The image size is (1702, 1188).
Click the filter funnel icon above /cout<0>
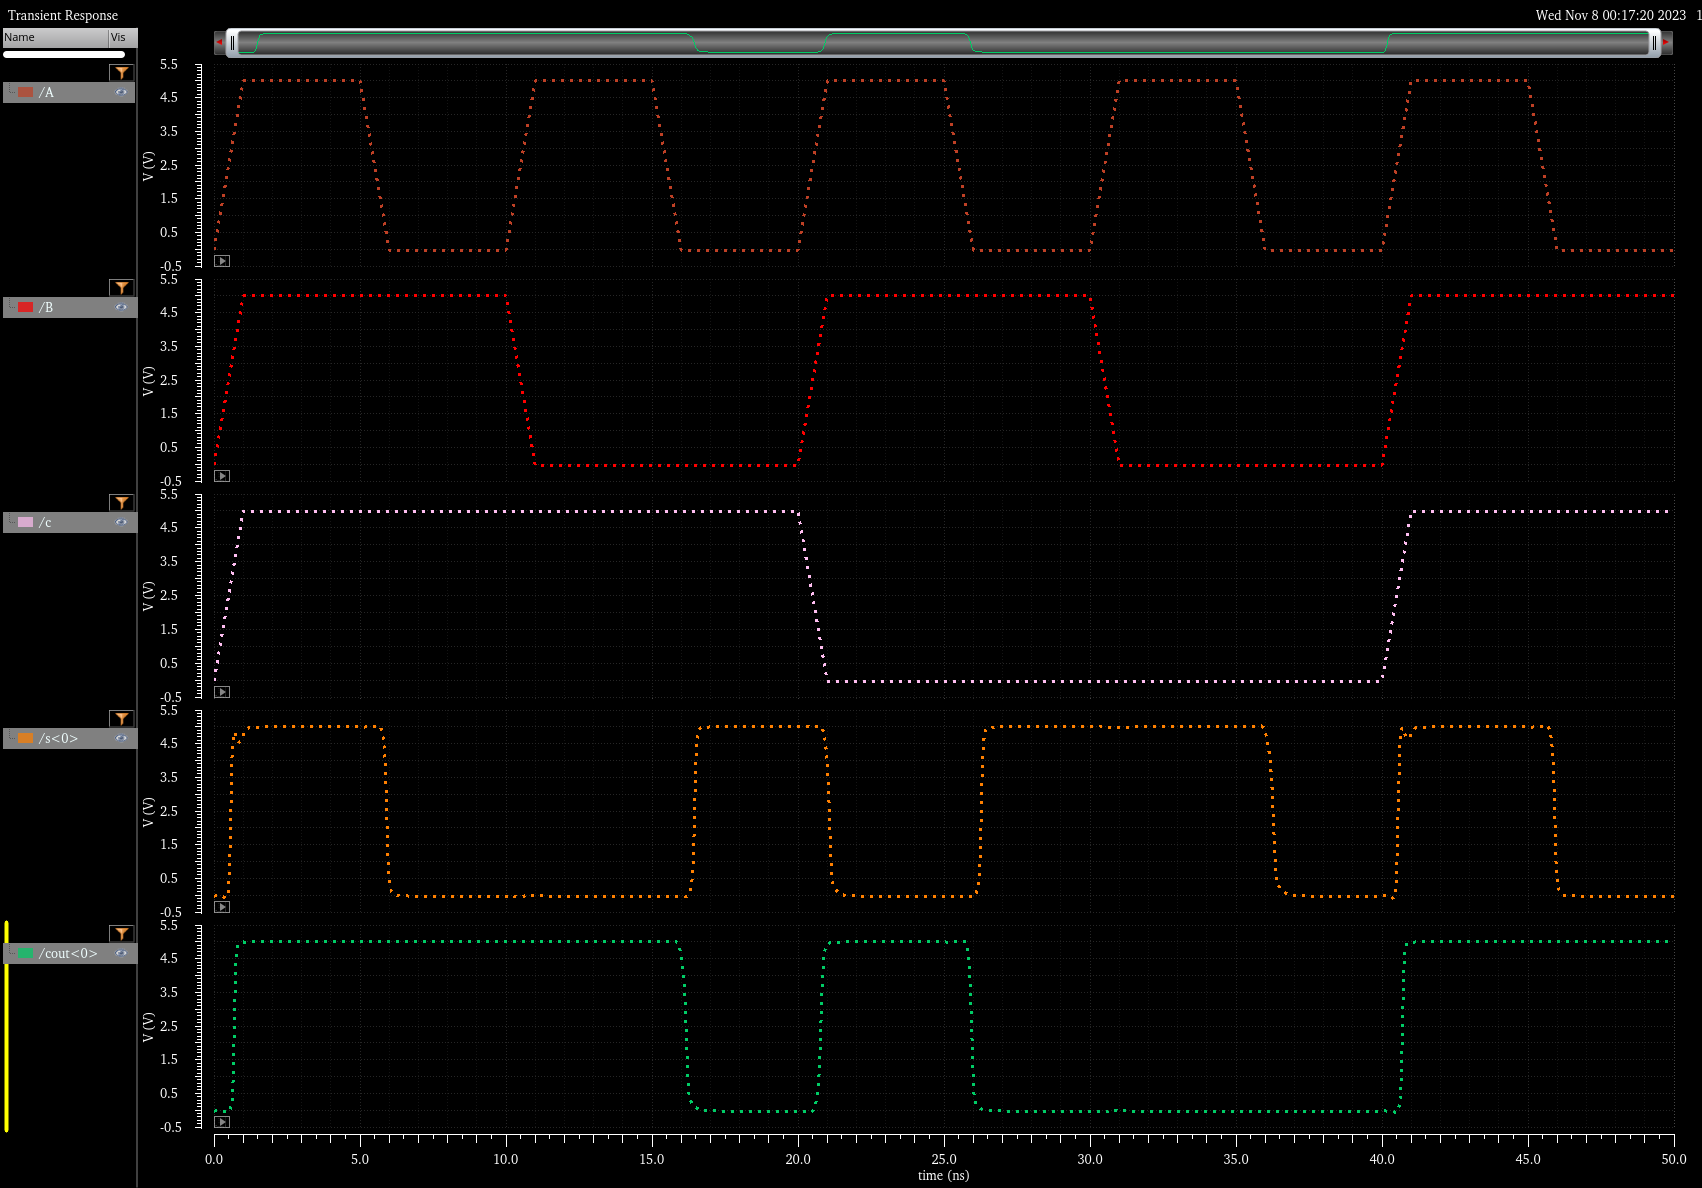pyautogui.click(x=121, y=934)
